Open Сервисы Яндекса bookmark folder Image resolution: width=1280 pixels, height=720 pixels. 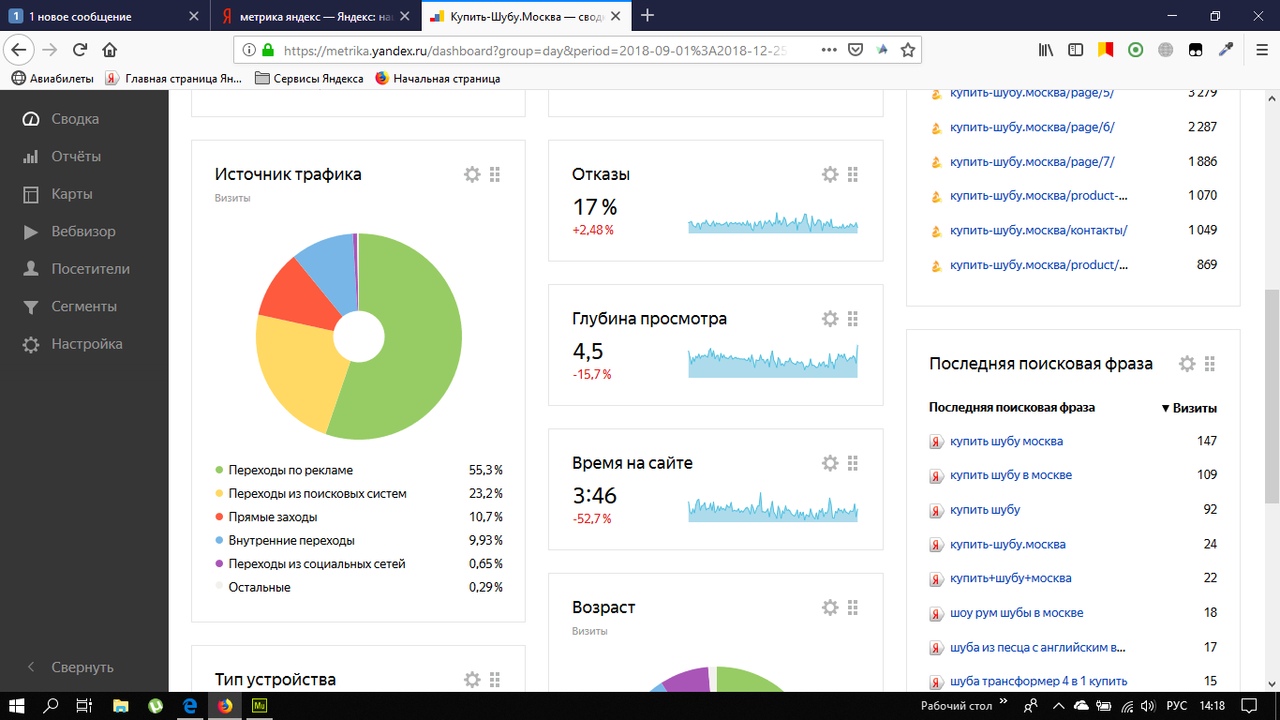tap(309, 78)
